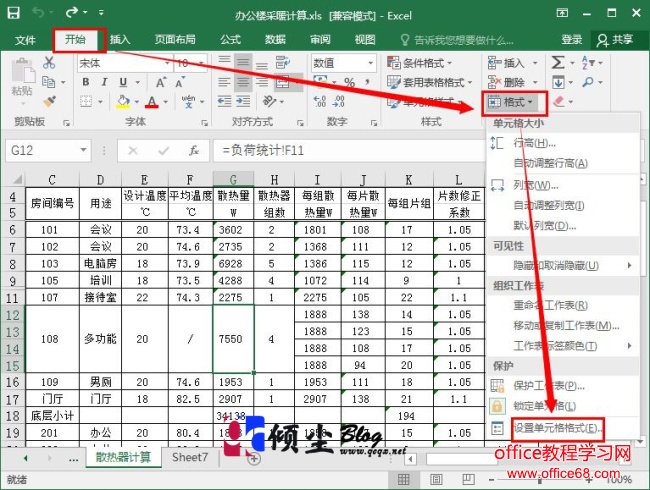Open the fill color dropdown arrow
The image size is (650, 490).
(x=137, y=102)
